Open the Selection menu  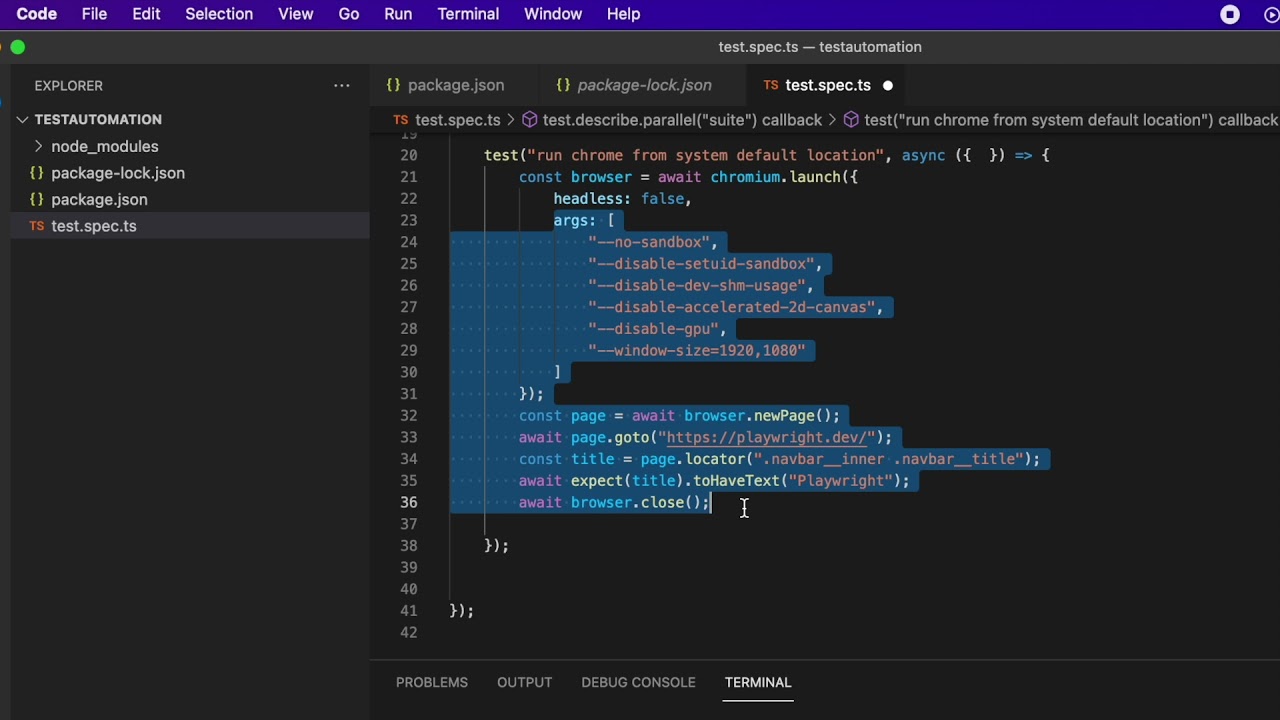click(219, 14)
